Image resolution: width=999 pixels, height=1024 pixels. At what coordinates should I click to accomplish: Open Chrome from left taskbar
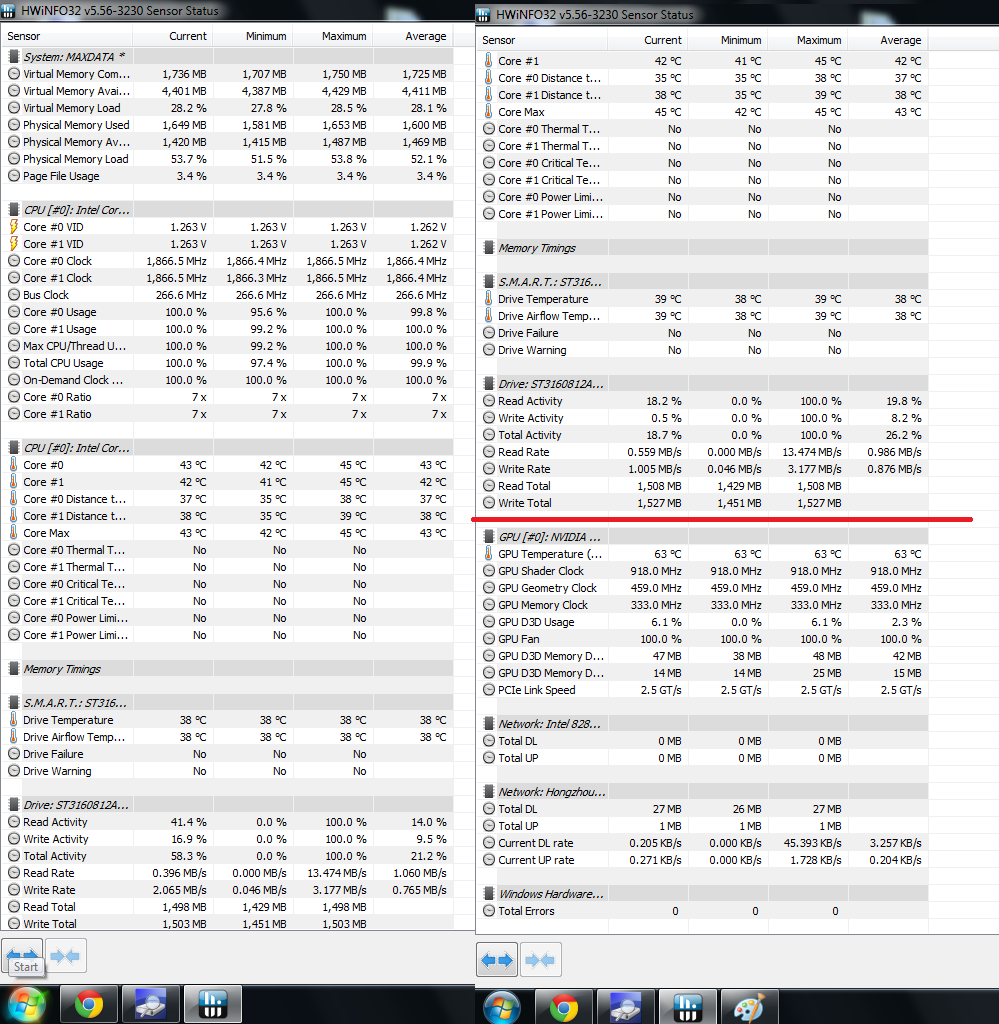click(x=89, y=1004)
